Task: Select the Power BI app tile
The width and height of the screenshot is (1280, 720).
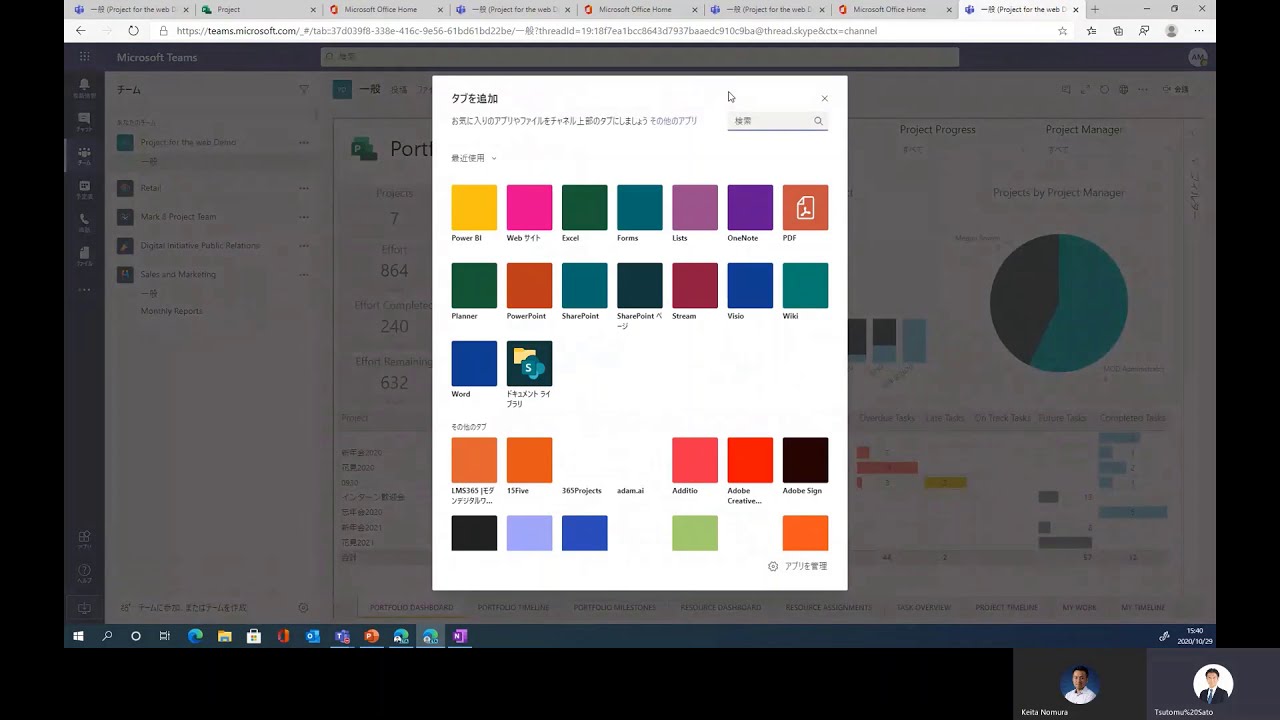Action: point(474,208)
